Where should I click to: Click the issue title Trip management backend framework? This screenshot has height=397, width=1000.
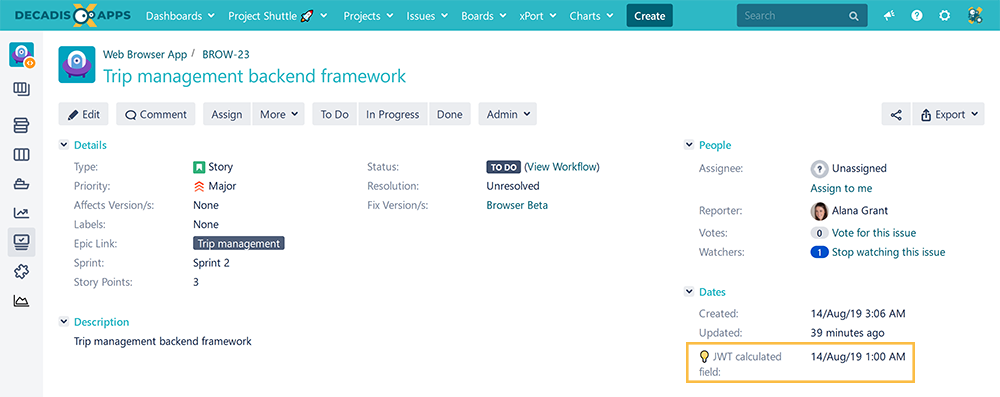click(254, 76)
